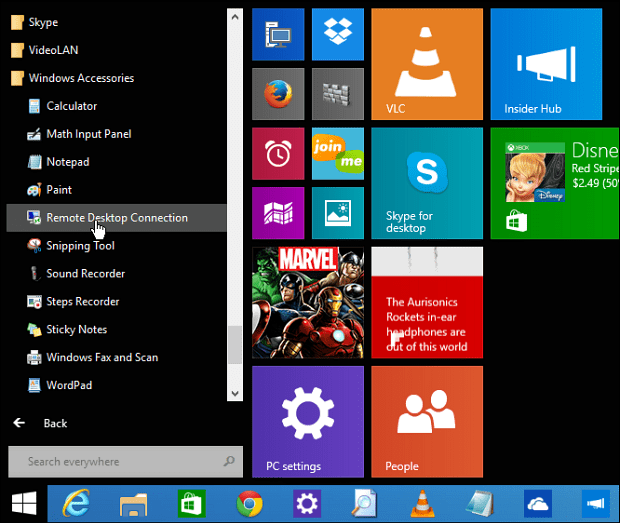Open the Maps purple tile
620x523 pixels.
coord(278,213)
